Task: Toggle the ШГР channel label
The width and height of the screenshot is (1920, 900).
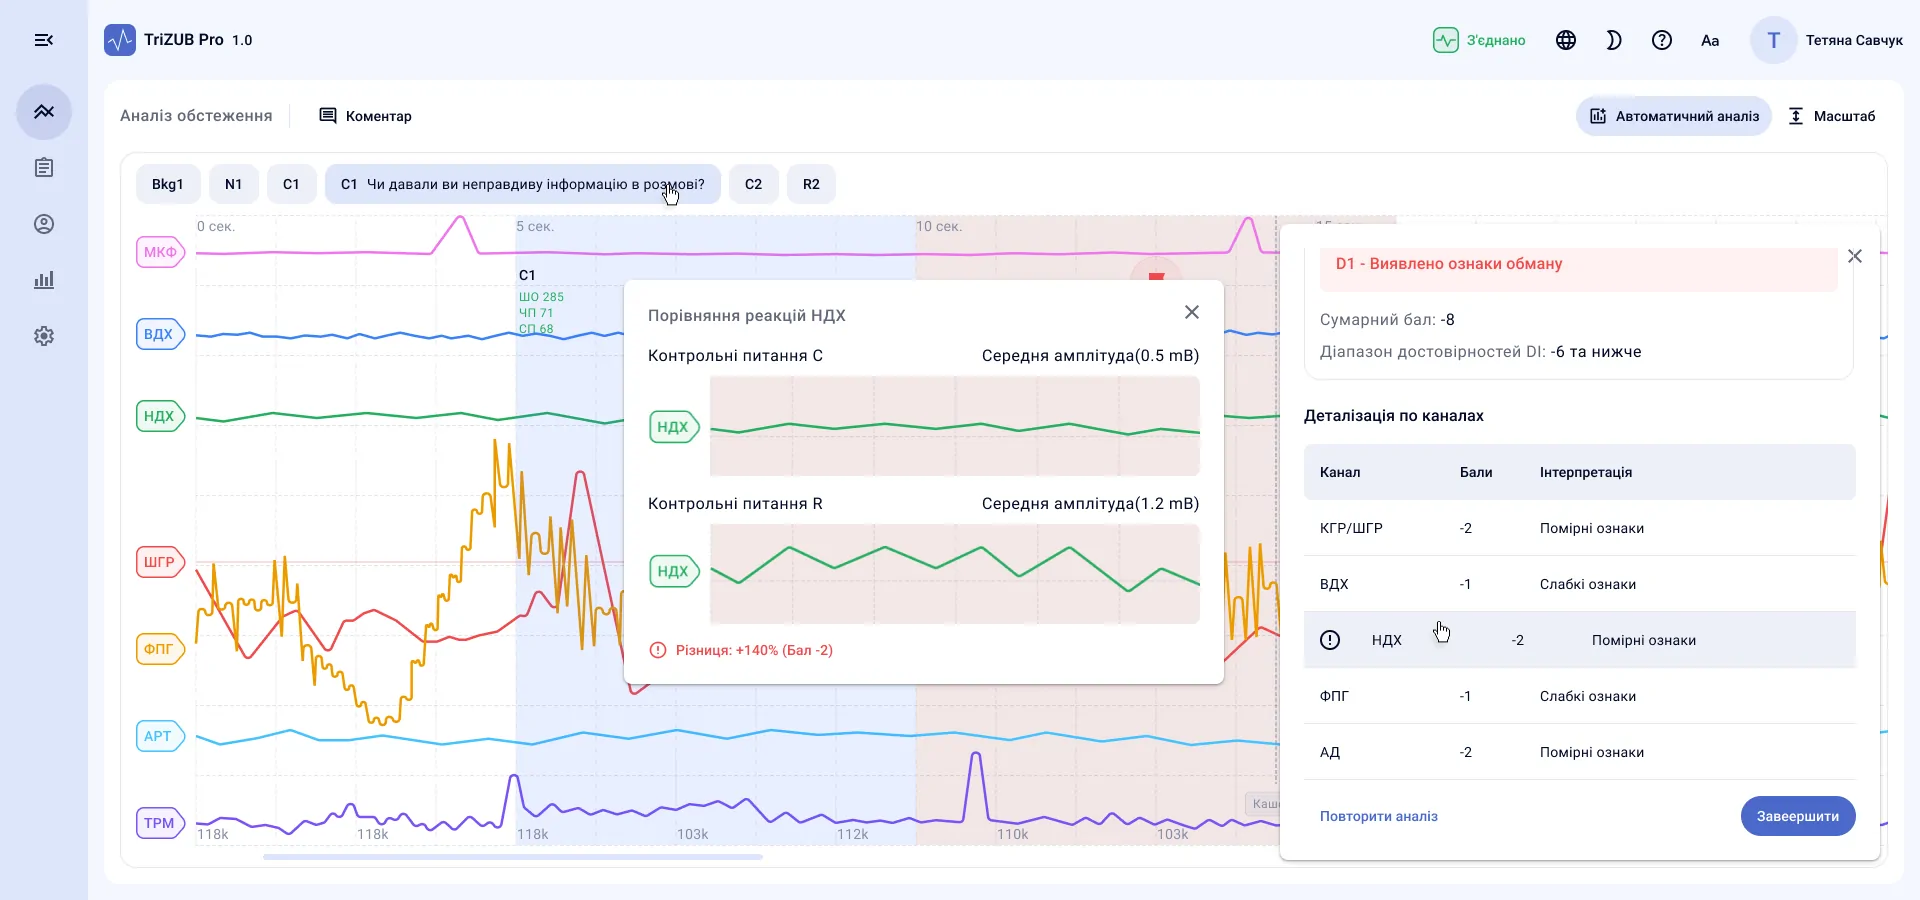Action: coord(161,562)
